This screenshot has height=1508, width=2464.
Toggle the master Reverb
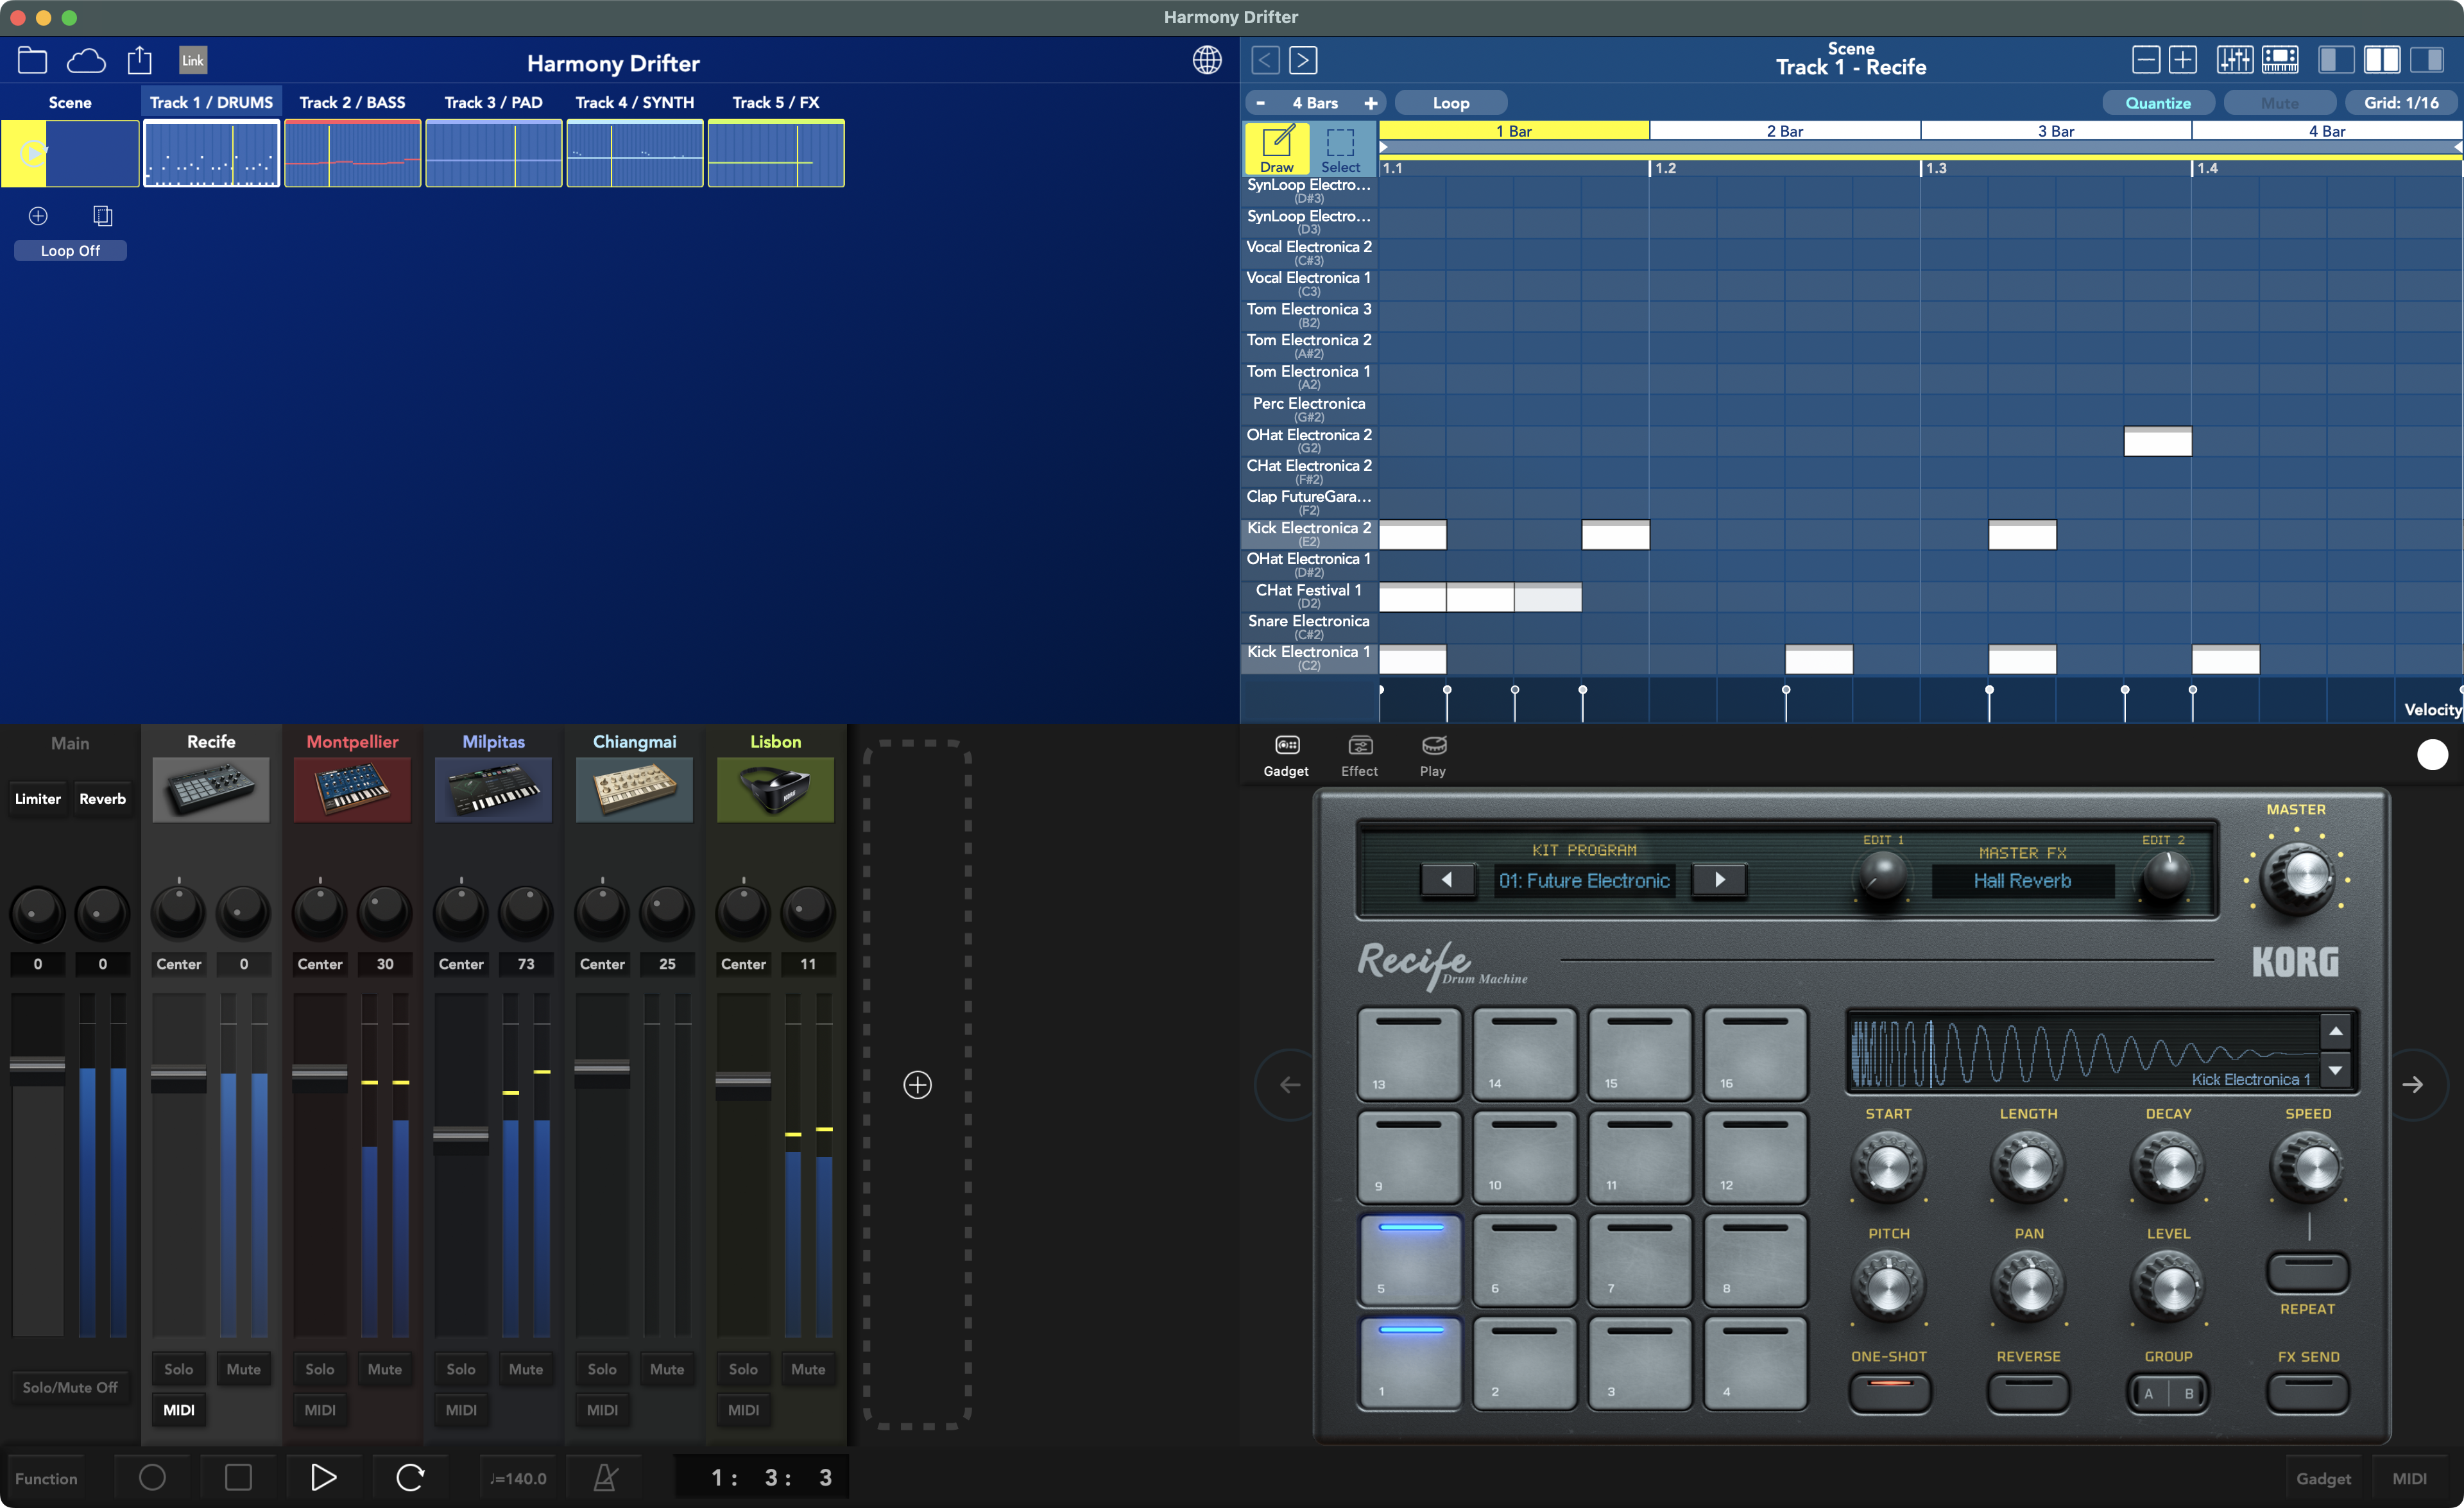pos(103,799)
